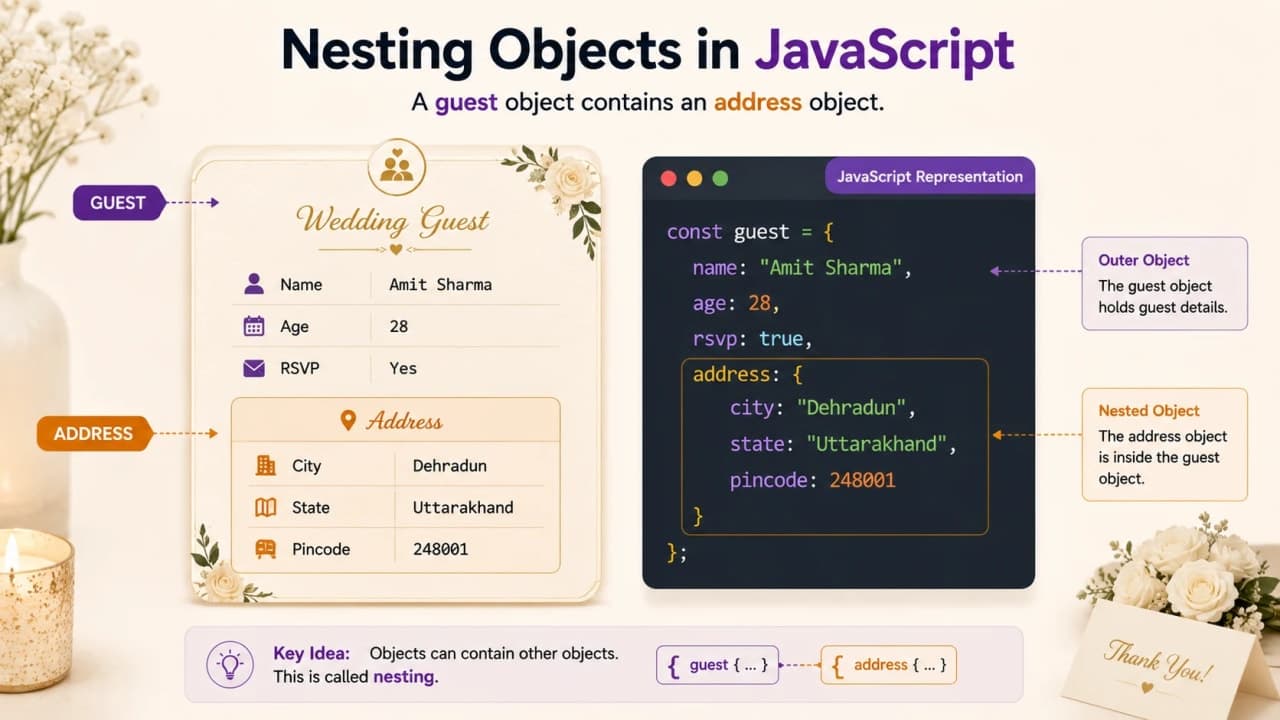The height and width of the screenshot is (720, 1280).
Task: Click the guest { ... } chip
Action: click(x=717, y=665)
